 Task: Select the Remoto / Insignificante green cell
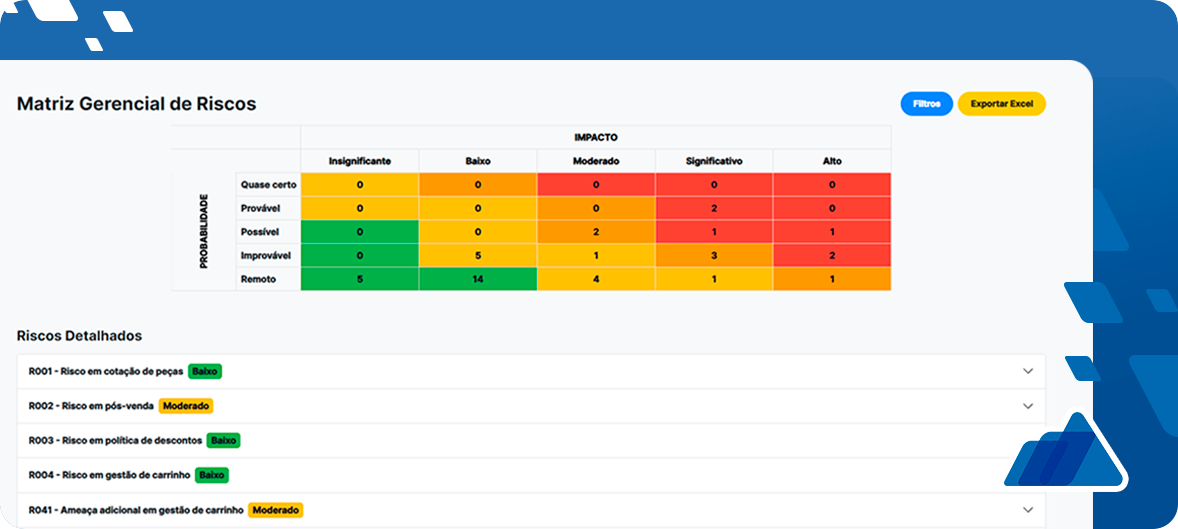pyautogui.click(x=360, y=280)
